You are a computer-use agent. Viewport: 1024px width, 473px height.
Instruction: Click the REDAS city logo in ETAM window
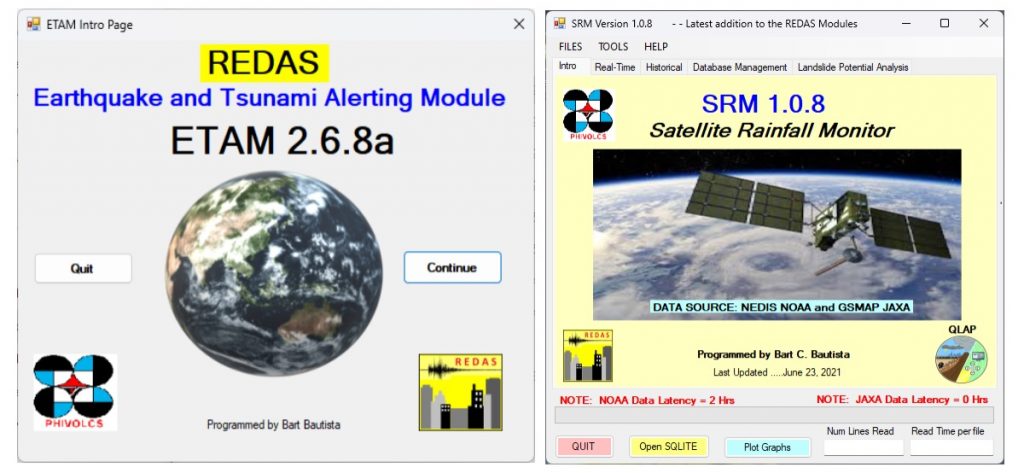tap(460, 392)
